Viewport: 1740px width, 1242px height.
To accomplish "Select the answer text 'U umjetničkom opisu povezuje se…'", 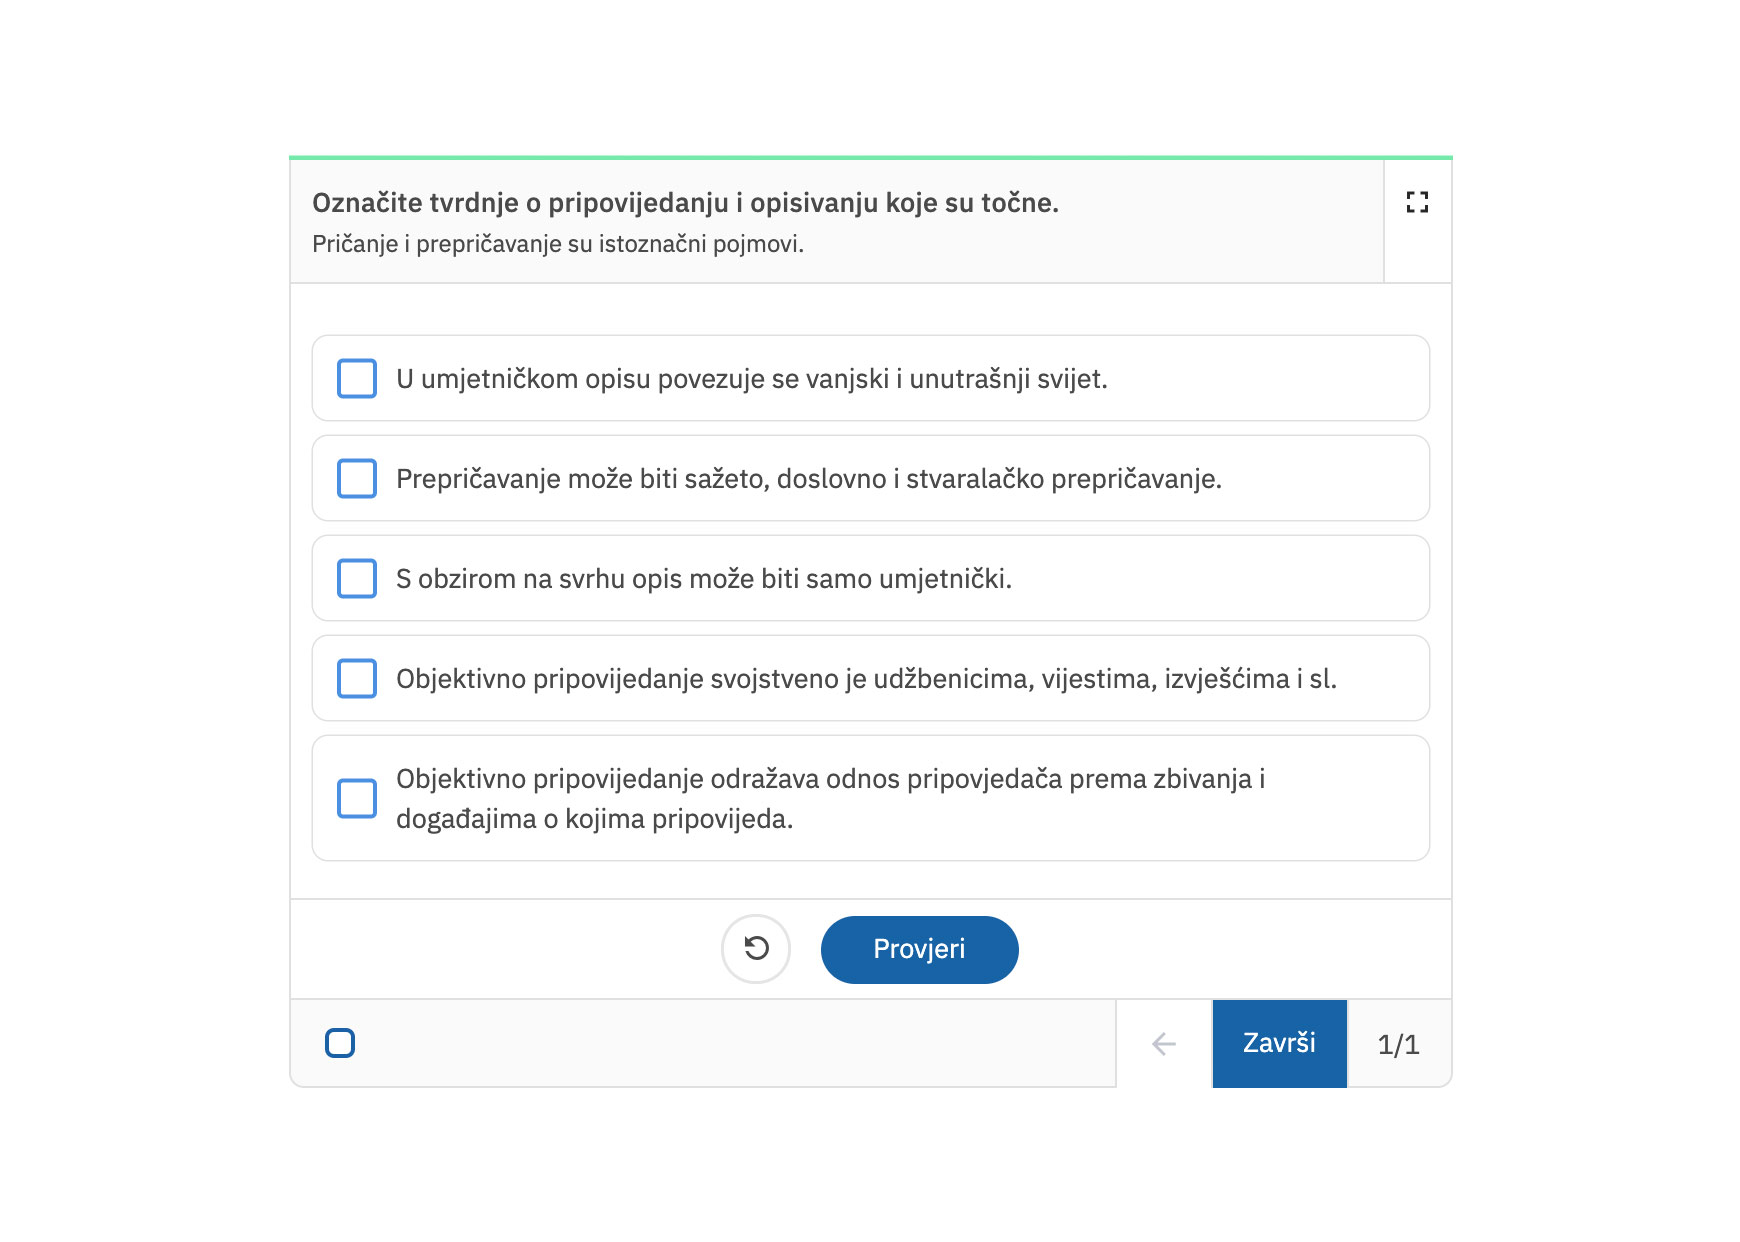I will [751, 379].
